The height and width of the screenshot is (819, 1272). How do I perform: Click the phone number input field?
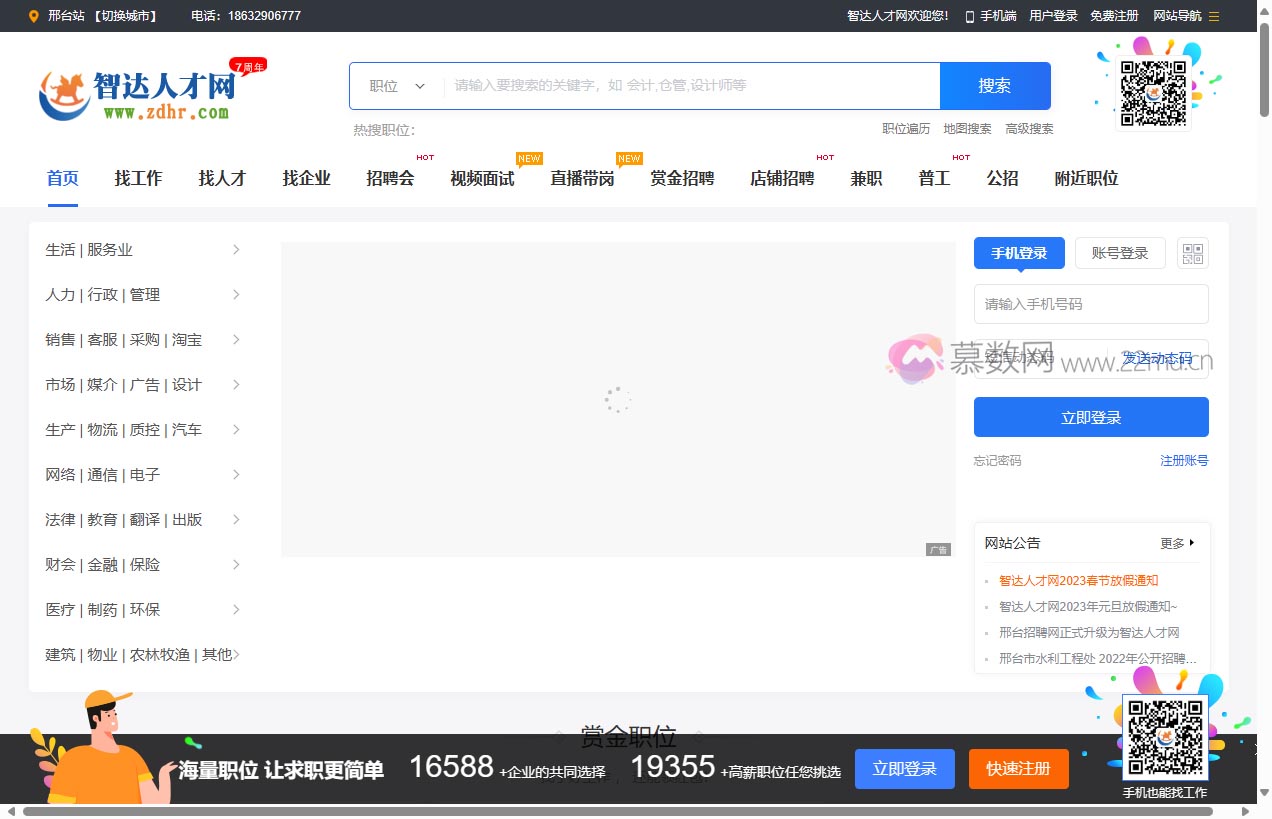point(1091,303)
